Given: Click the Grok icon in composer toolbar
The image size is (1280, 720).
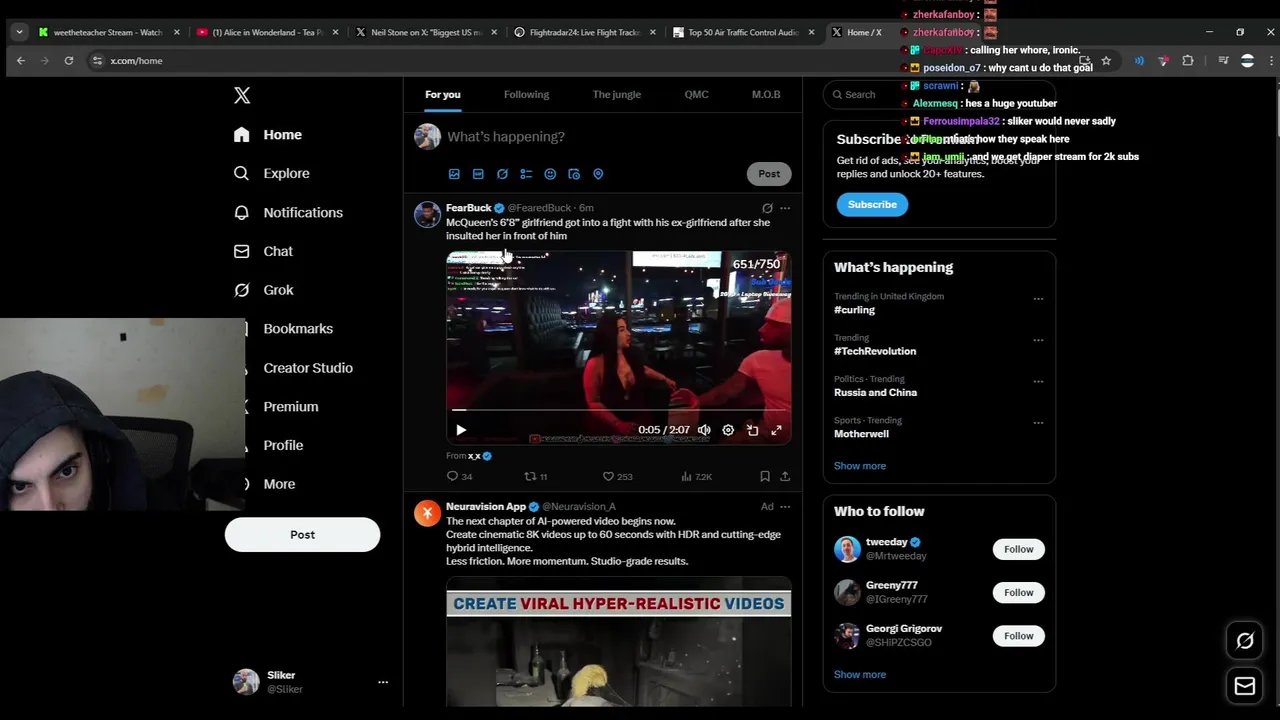Looking at the screenshot, I should tap(502, 174).
